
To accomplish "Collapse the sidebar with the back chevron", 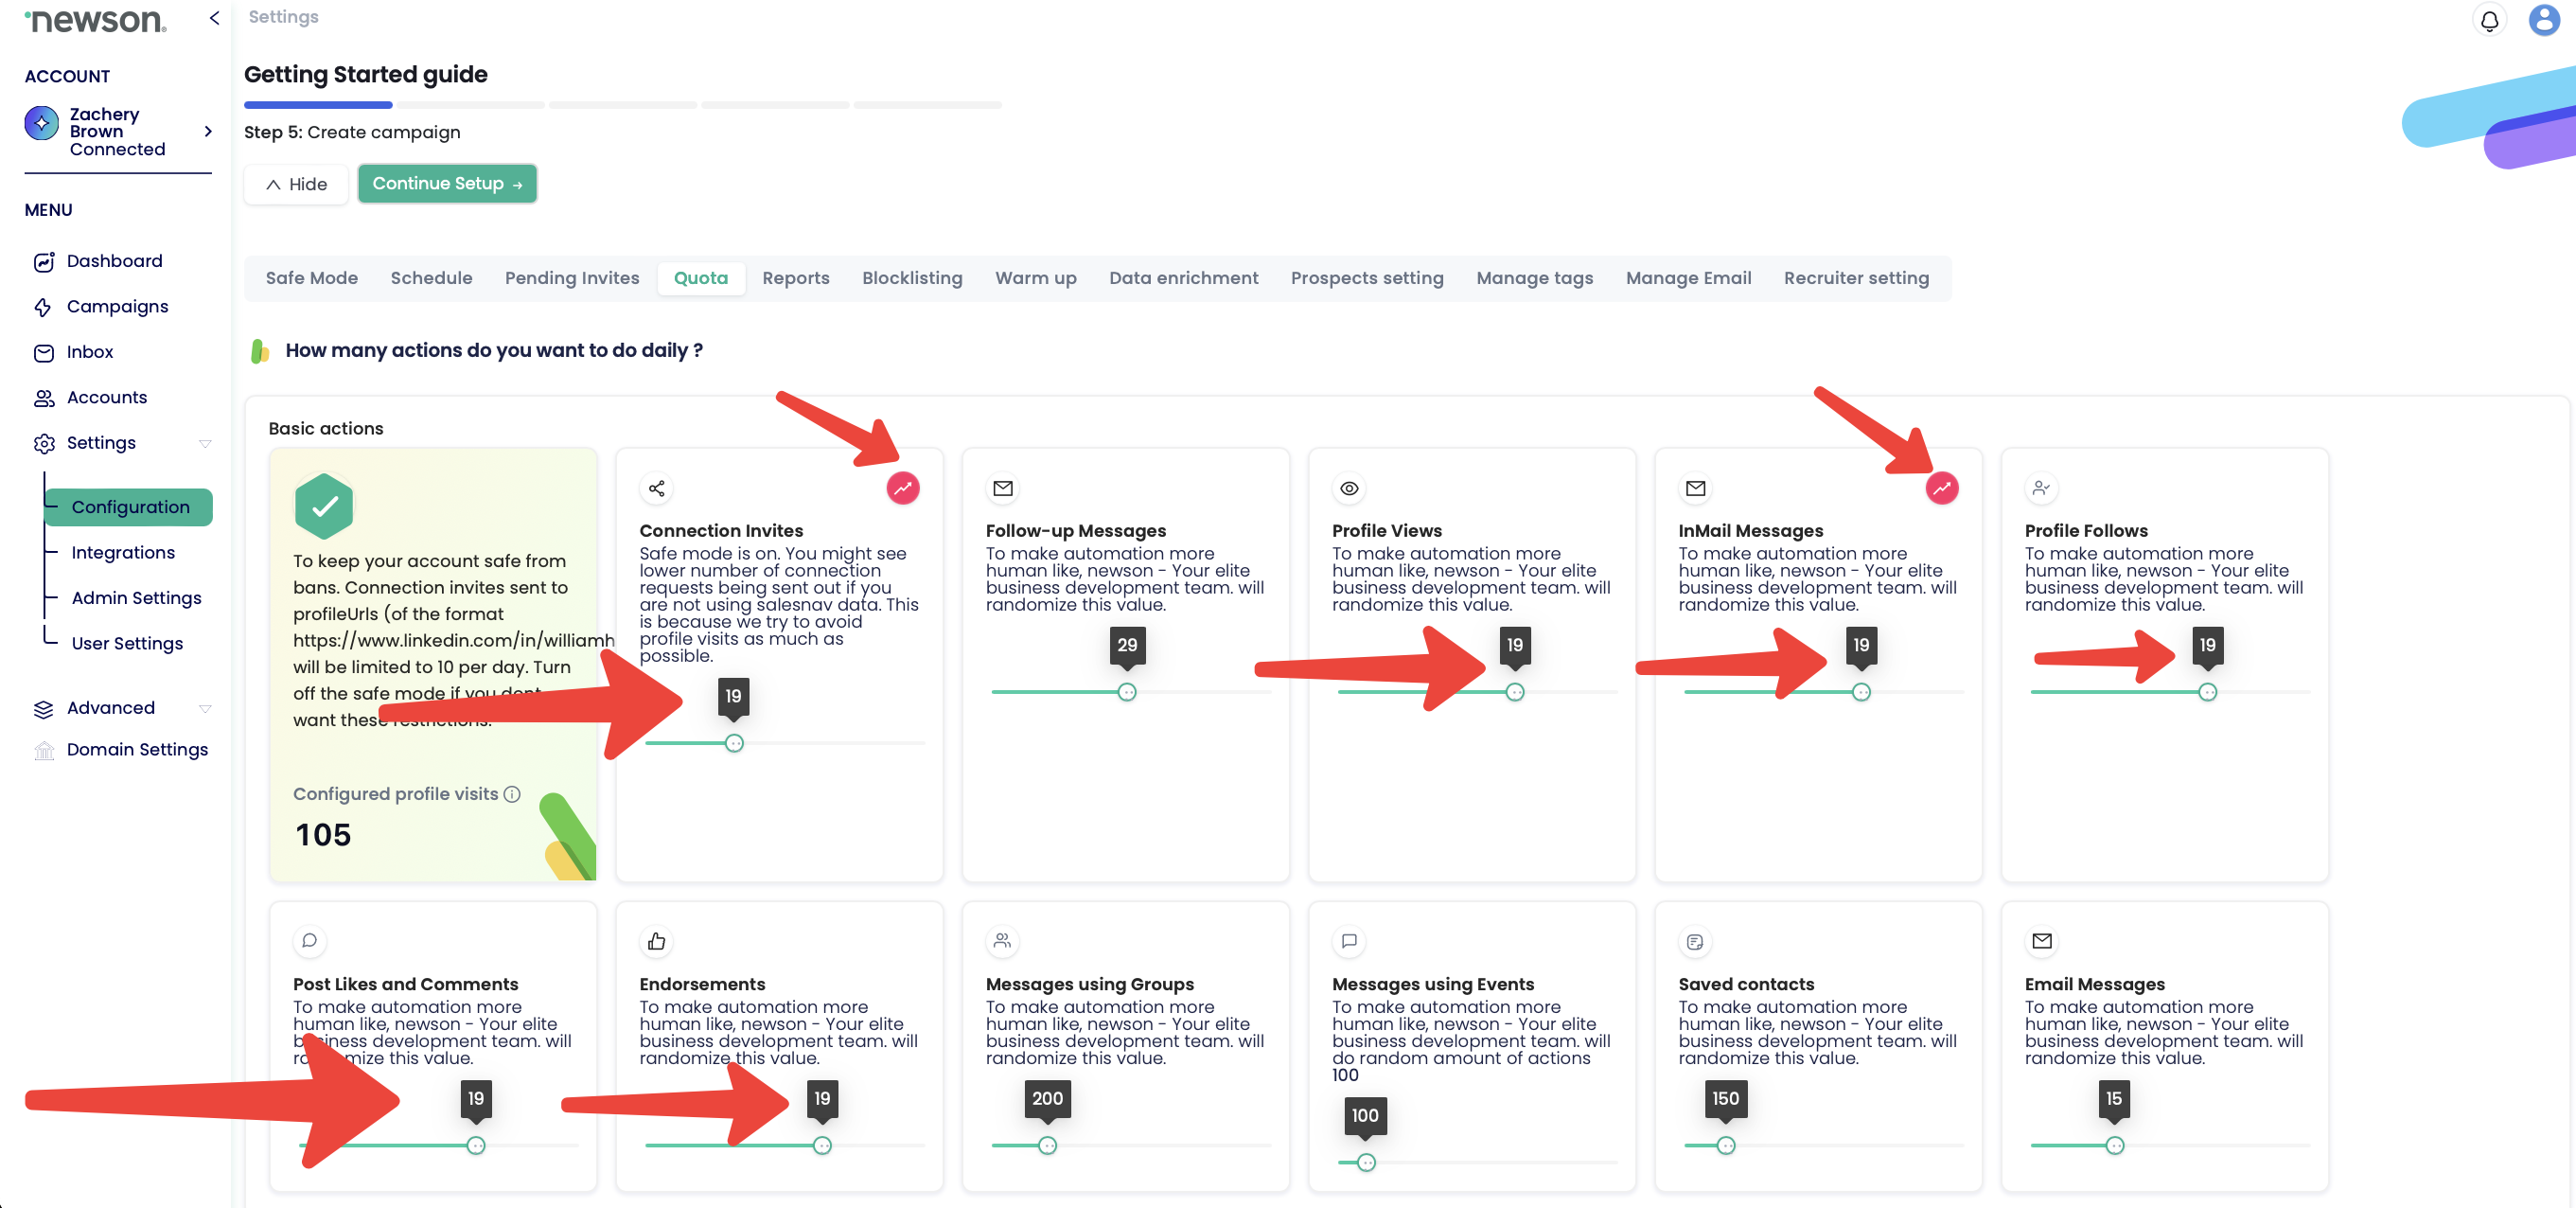I will click(x=214, y=18).
